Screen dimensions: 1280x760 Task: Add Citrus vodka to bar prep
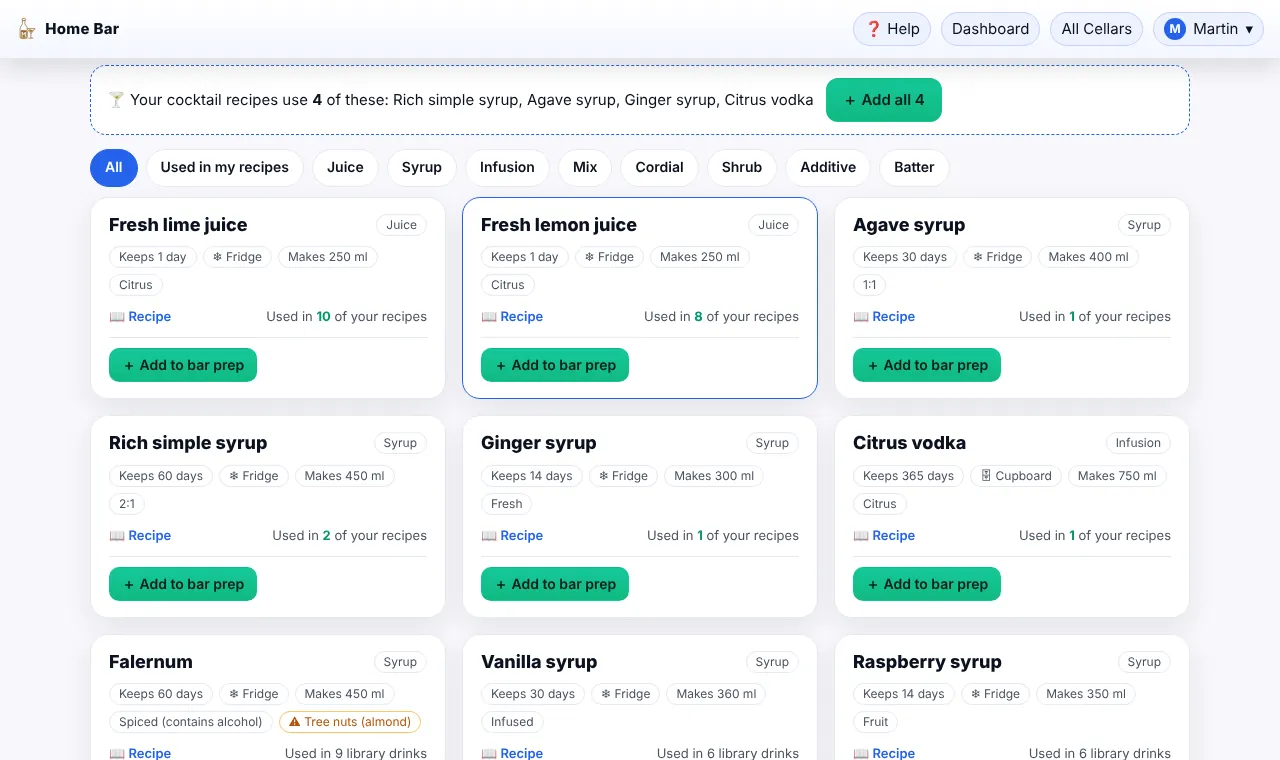[927, 584]
